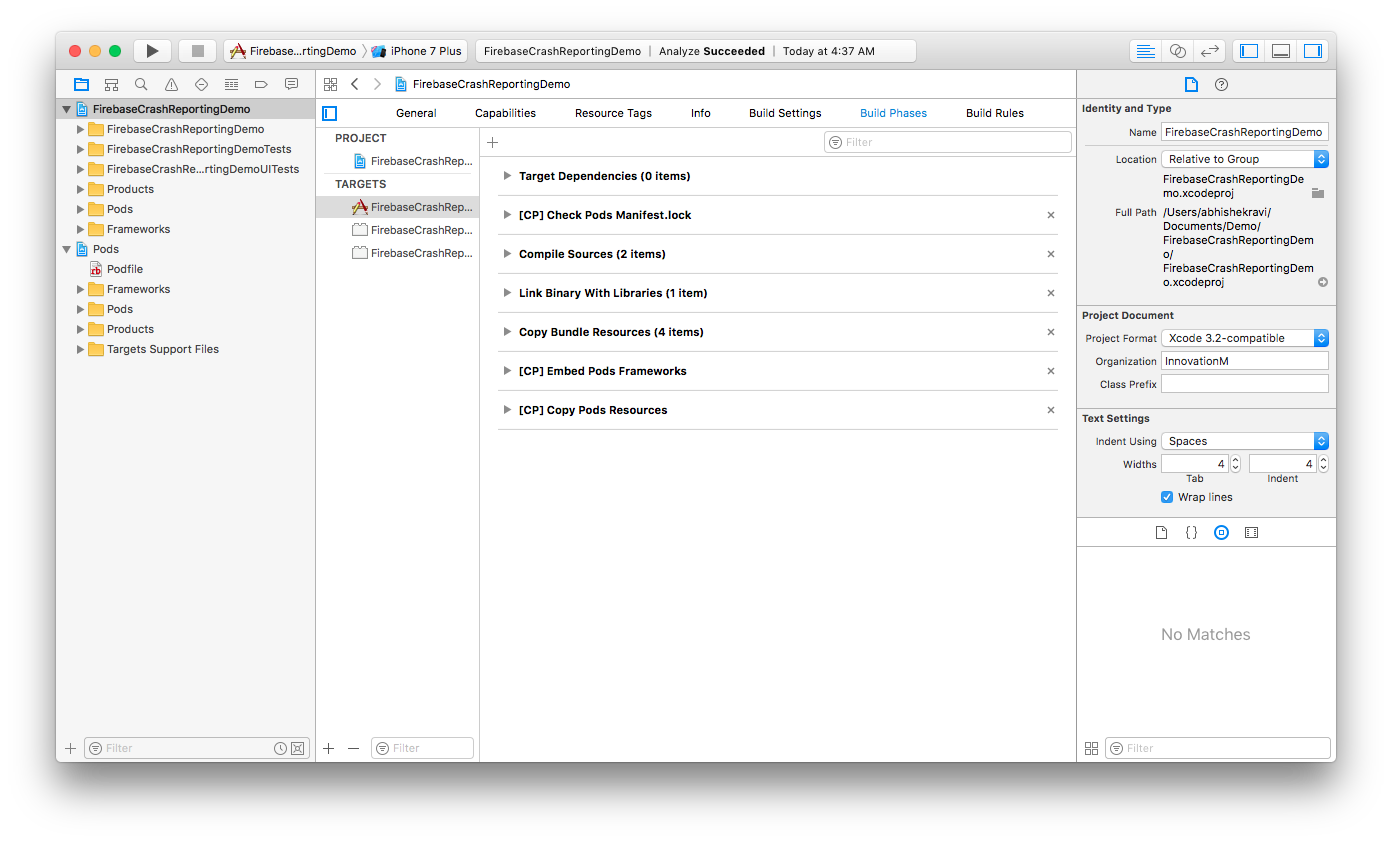Show the Quick Help inspector
This screenshot has width=1392, height=842.
pos(1221,85)
